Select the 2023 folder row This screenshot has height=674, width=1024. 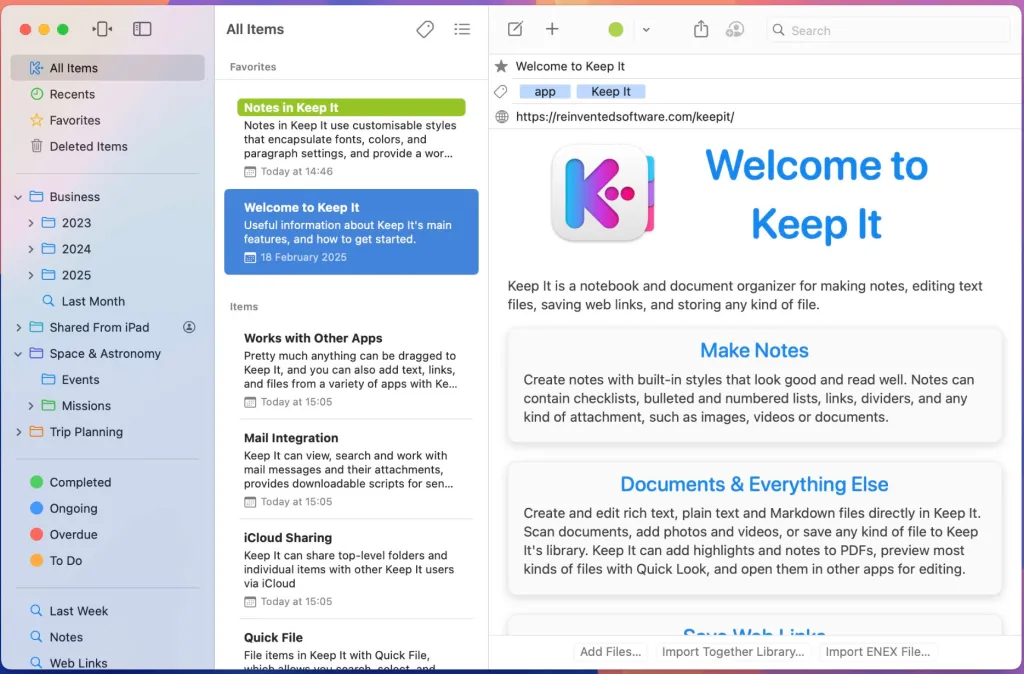(x=108, y=223)
